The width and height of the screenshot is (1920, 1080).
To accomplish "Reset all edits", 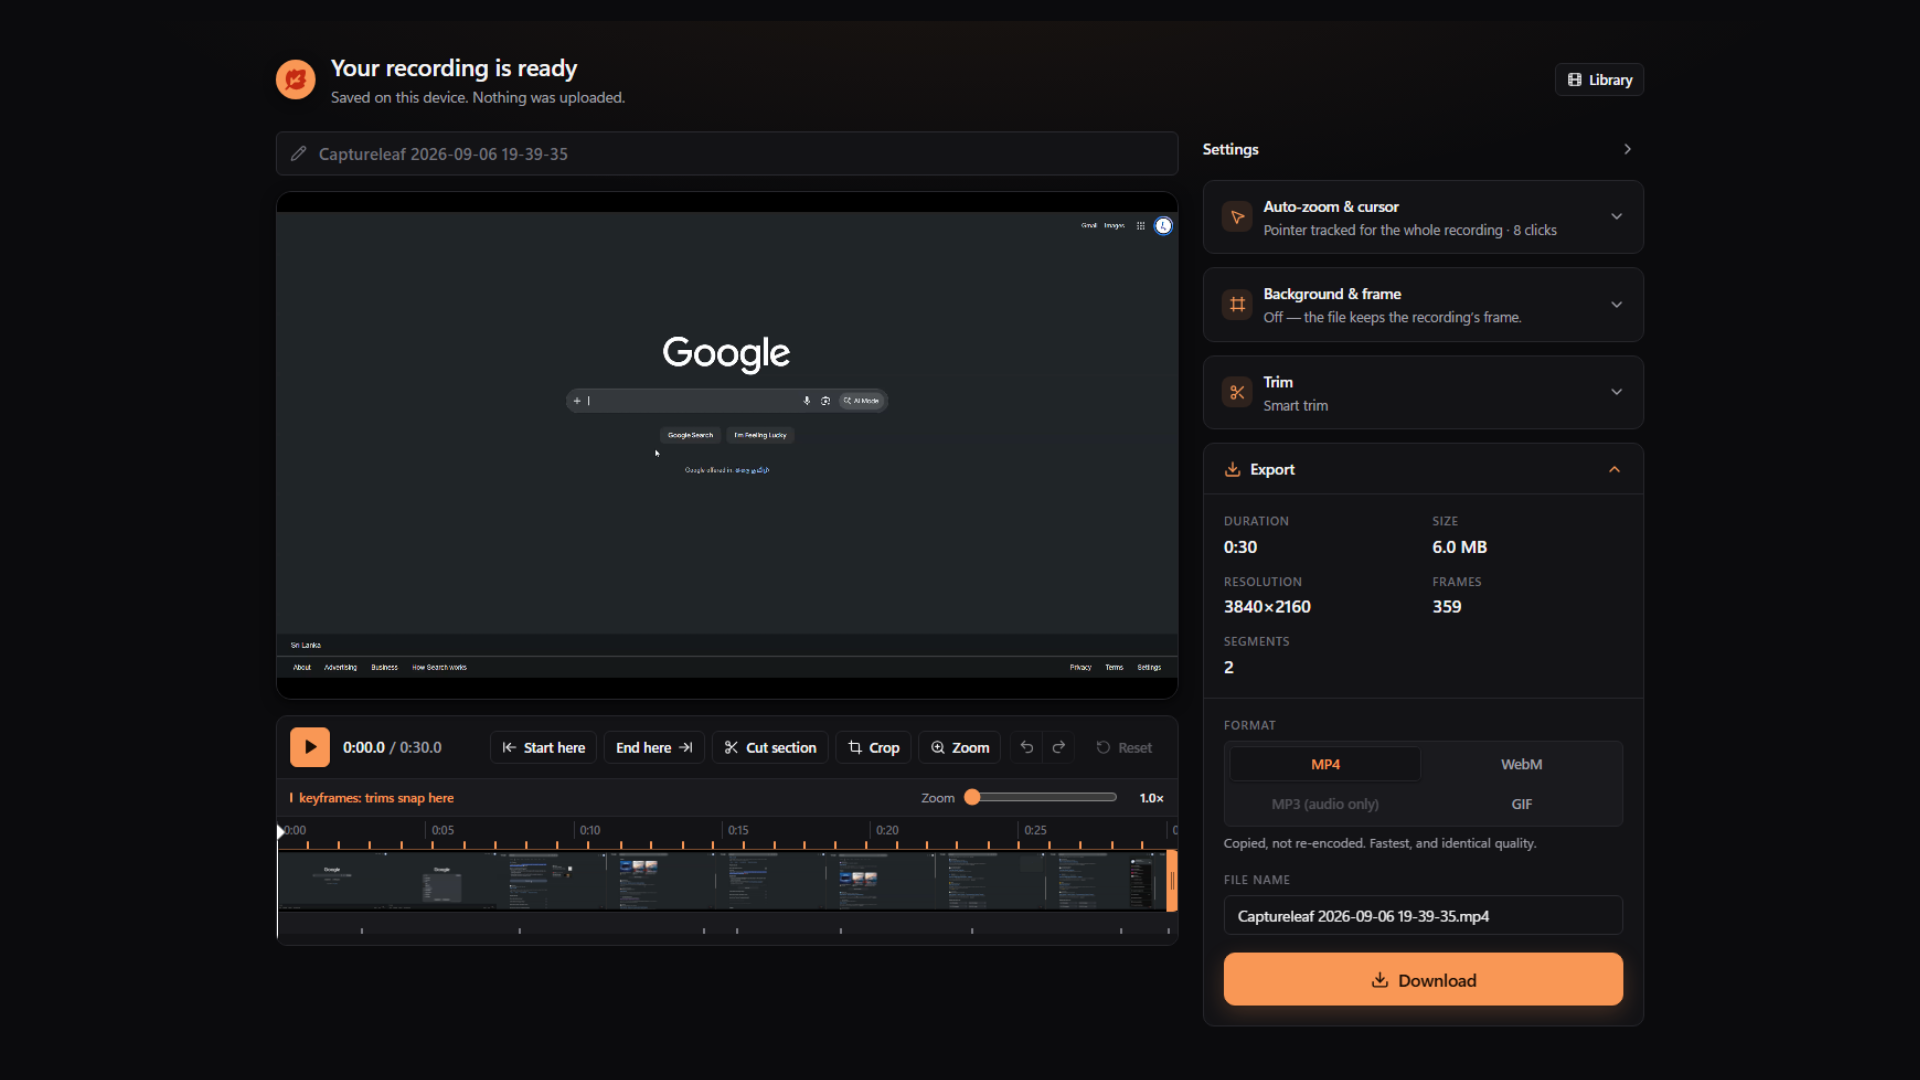I will (1124, 747).
